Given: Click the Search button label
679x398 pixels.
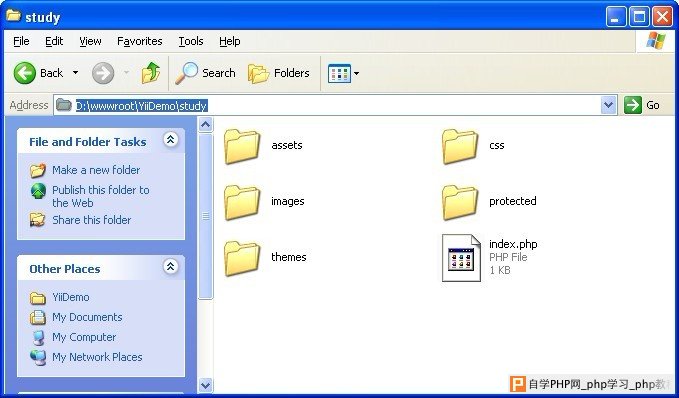Looking at the screenshot, I should pyautogui.click(x=219, y=73).
